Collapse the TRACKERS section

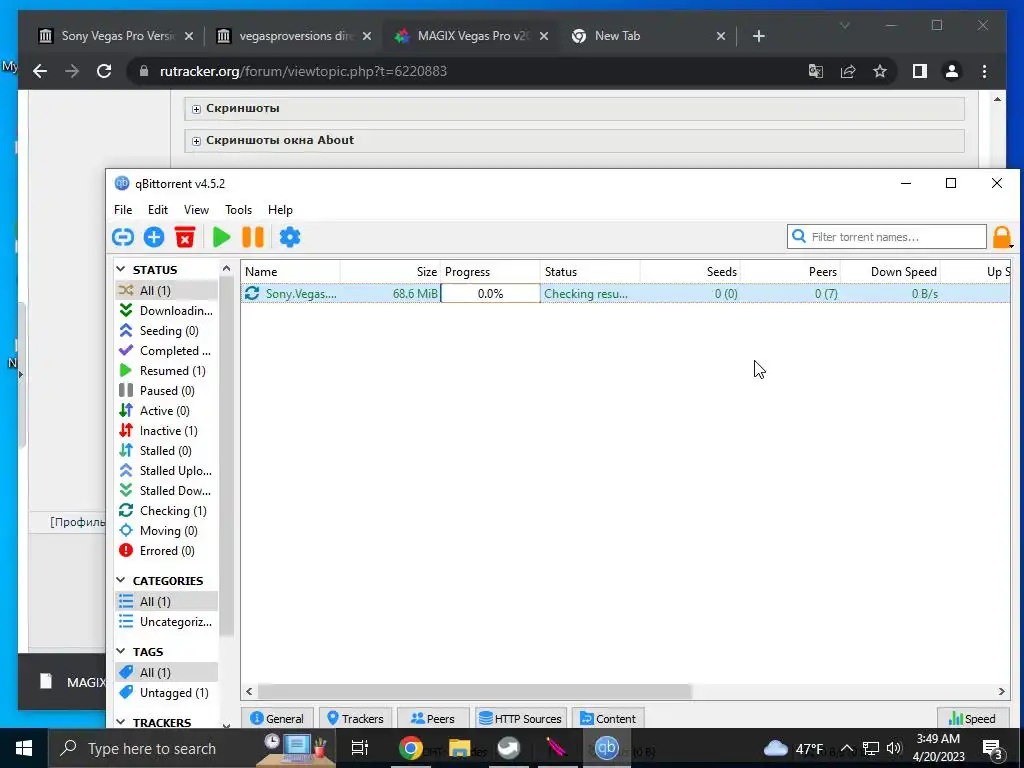point(121,722)
